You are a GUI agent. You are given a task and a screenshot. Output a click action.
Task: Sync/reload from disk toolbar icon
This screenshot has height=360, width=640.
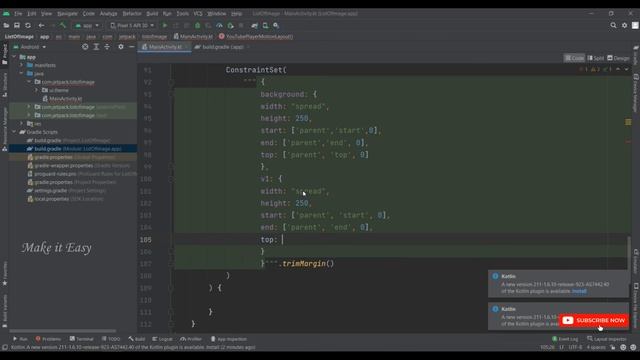point(28,25)
